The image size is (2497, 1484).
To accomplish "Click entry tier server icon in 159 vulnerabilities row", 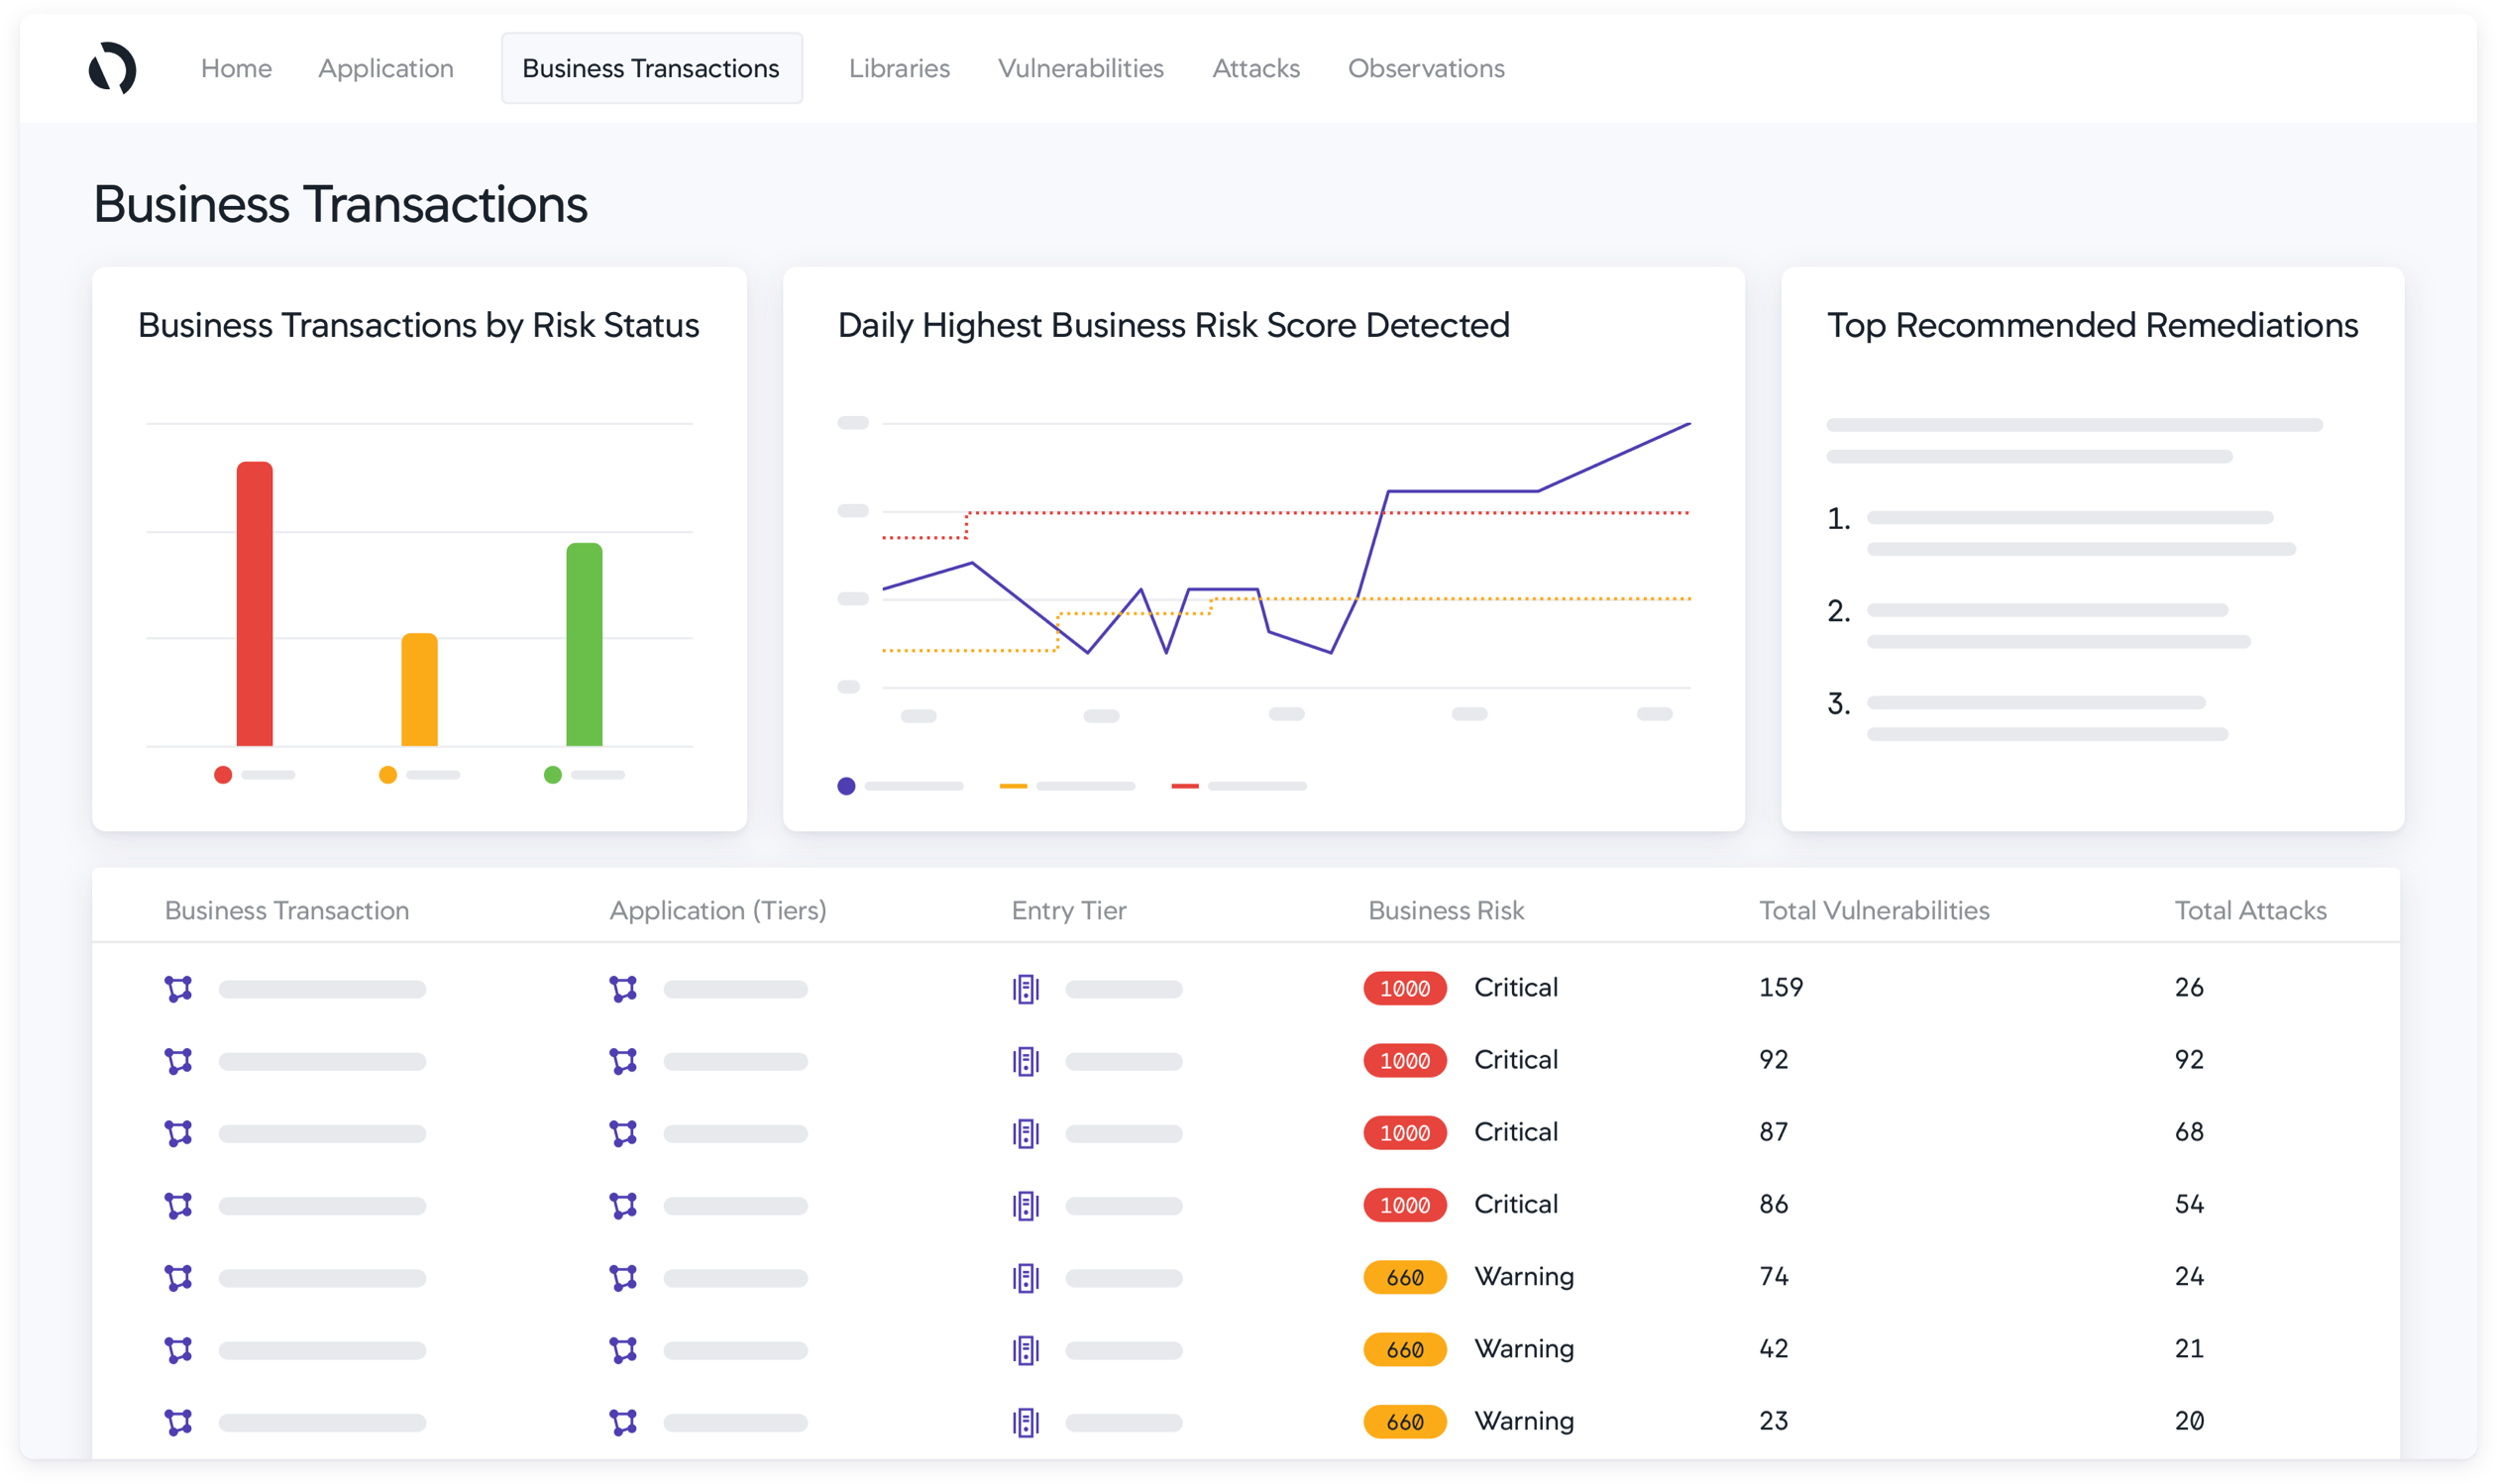I will pyautogui.click(x=1026, y=989).
